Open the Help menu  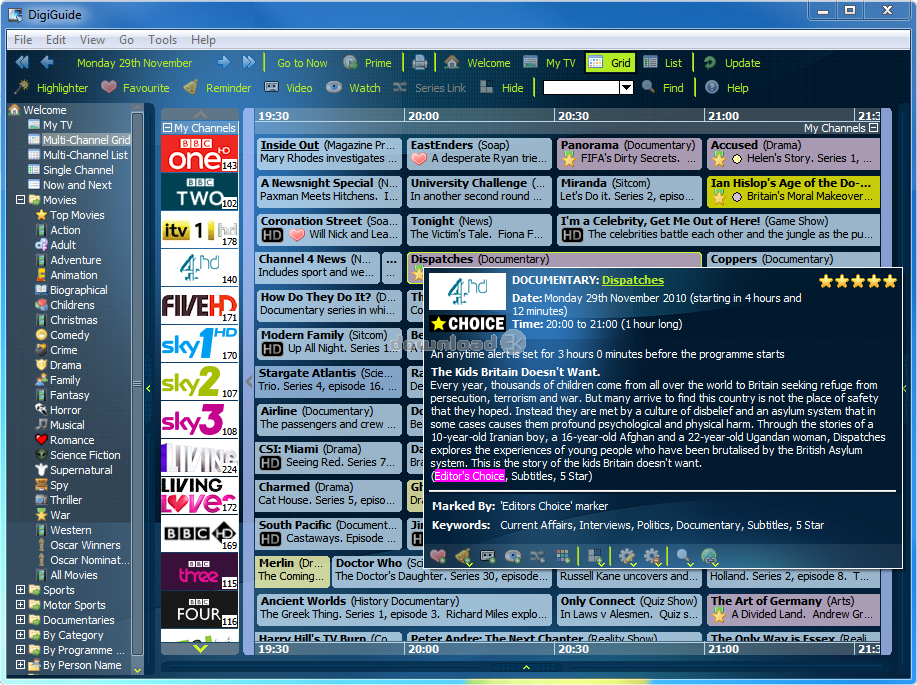203,40
